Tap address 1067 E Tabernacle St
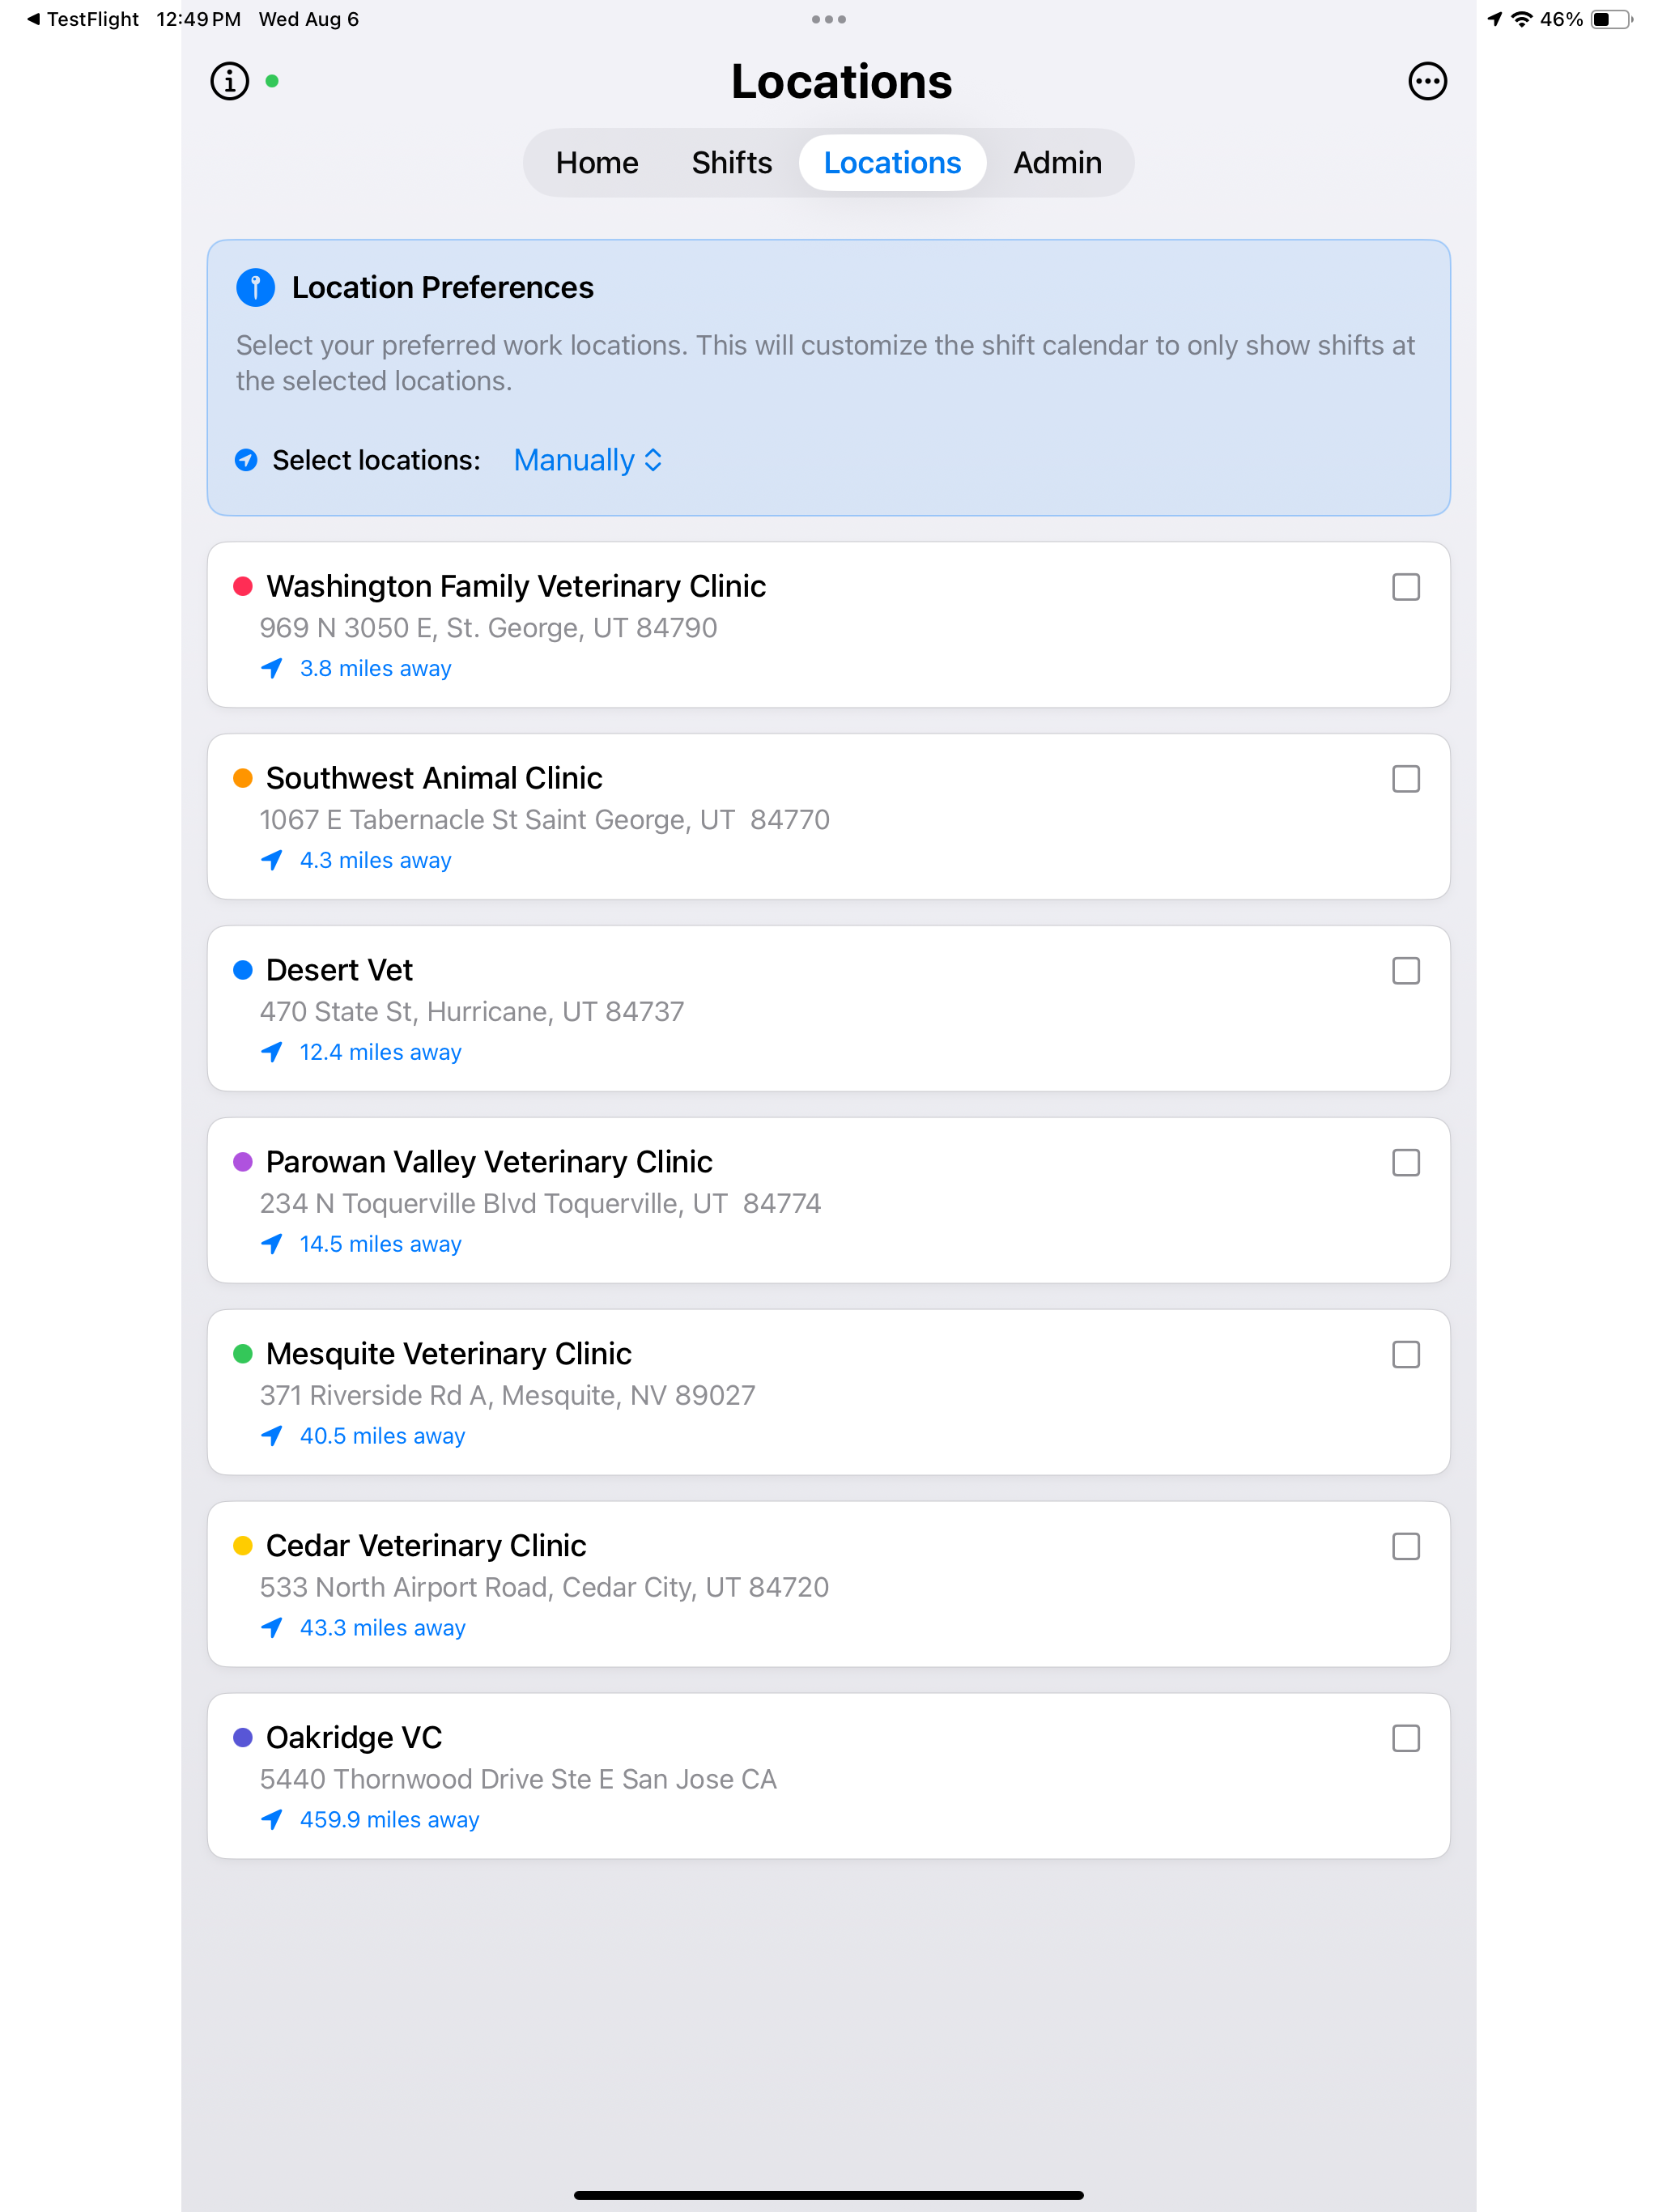Viewport: 1658px width, 2212px height. pyautogui.click(x=544, y=820)
